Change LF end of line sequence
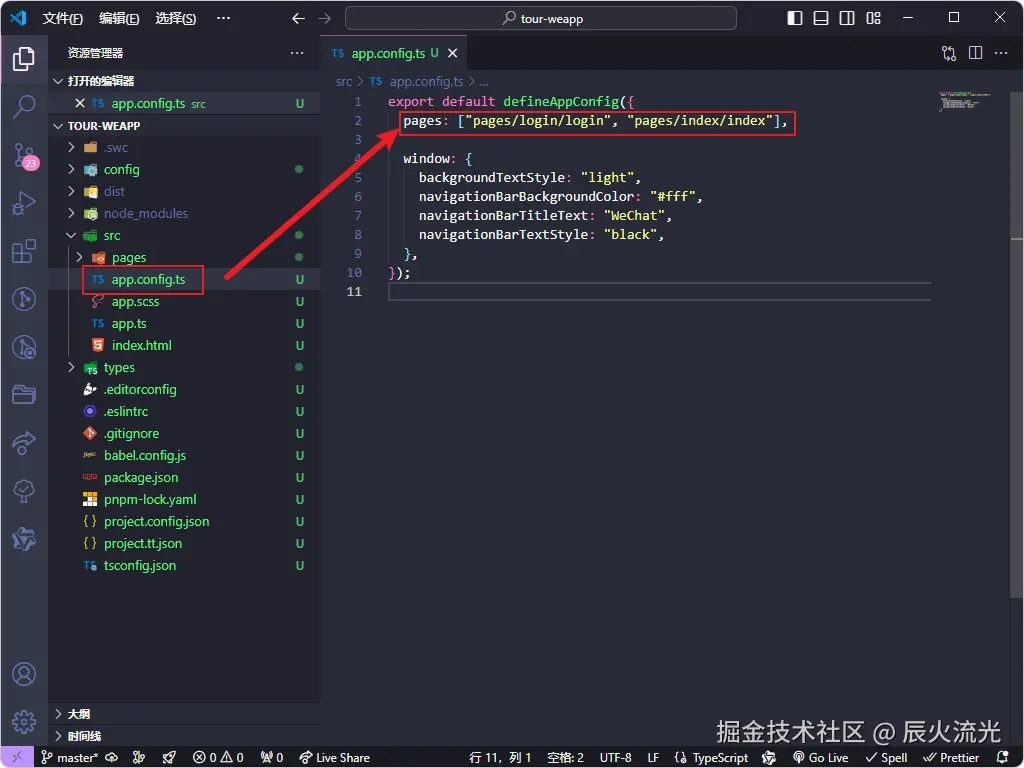 [x=653, y=758]
